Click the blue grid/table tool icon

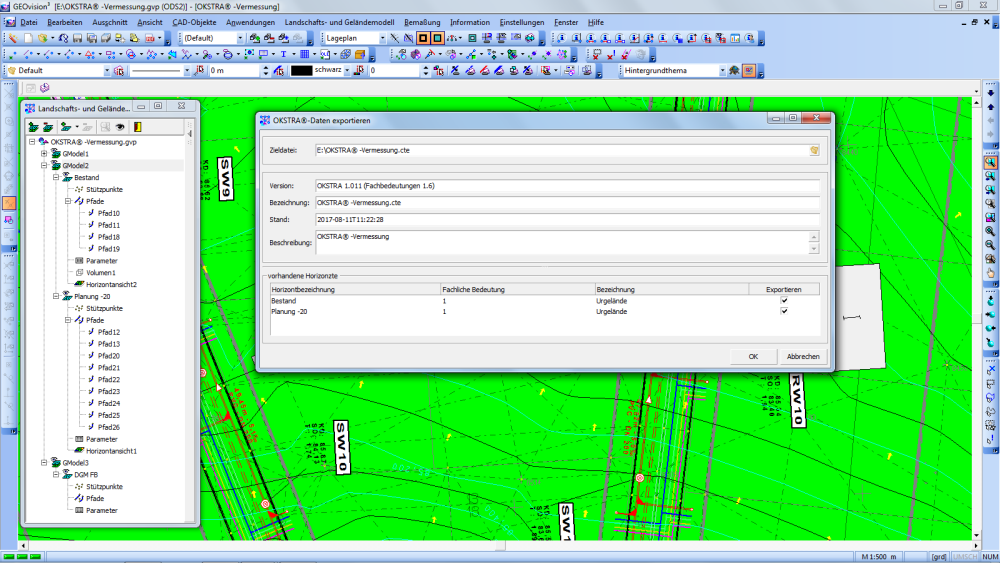click(x=304, y=54)
